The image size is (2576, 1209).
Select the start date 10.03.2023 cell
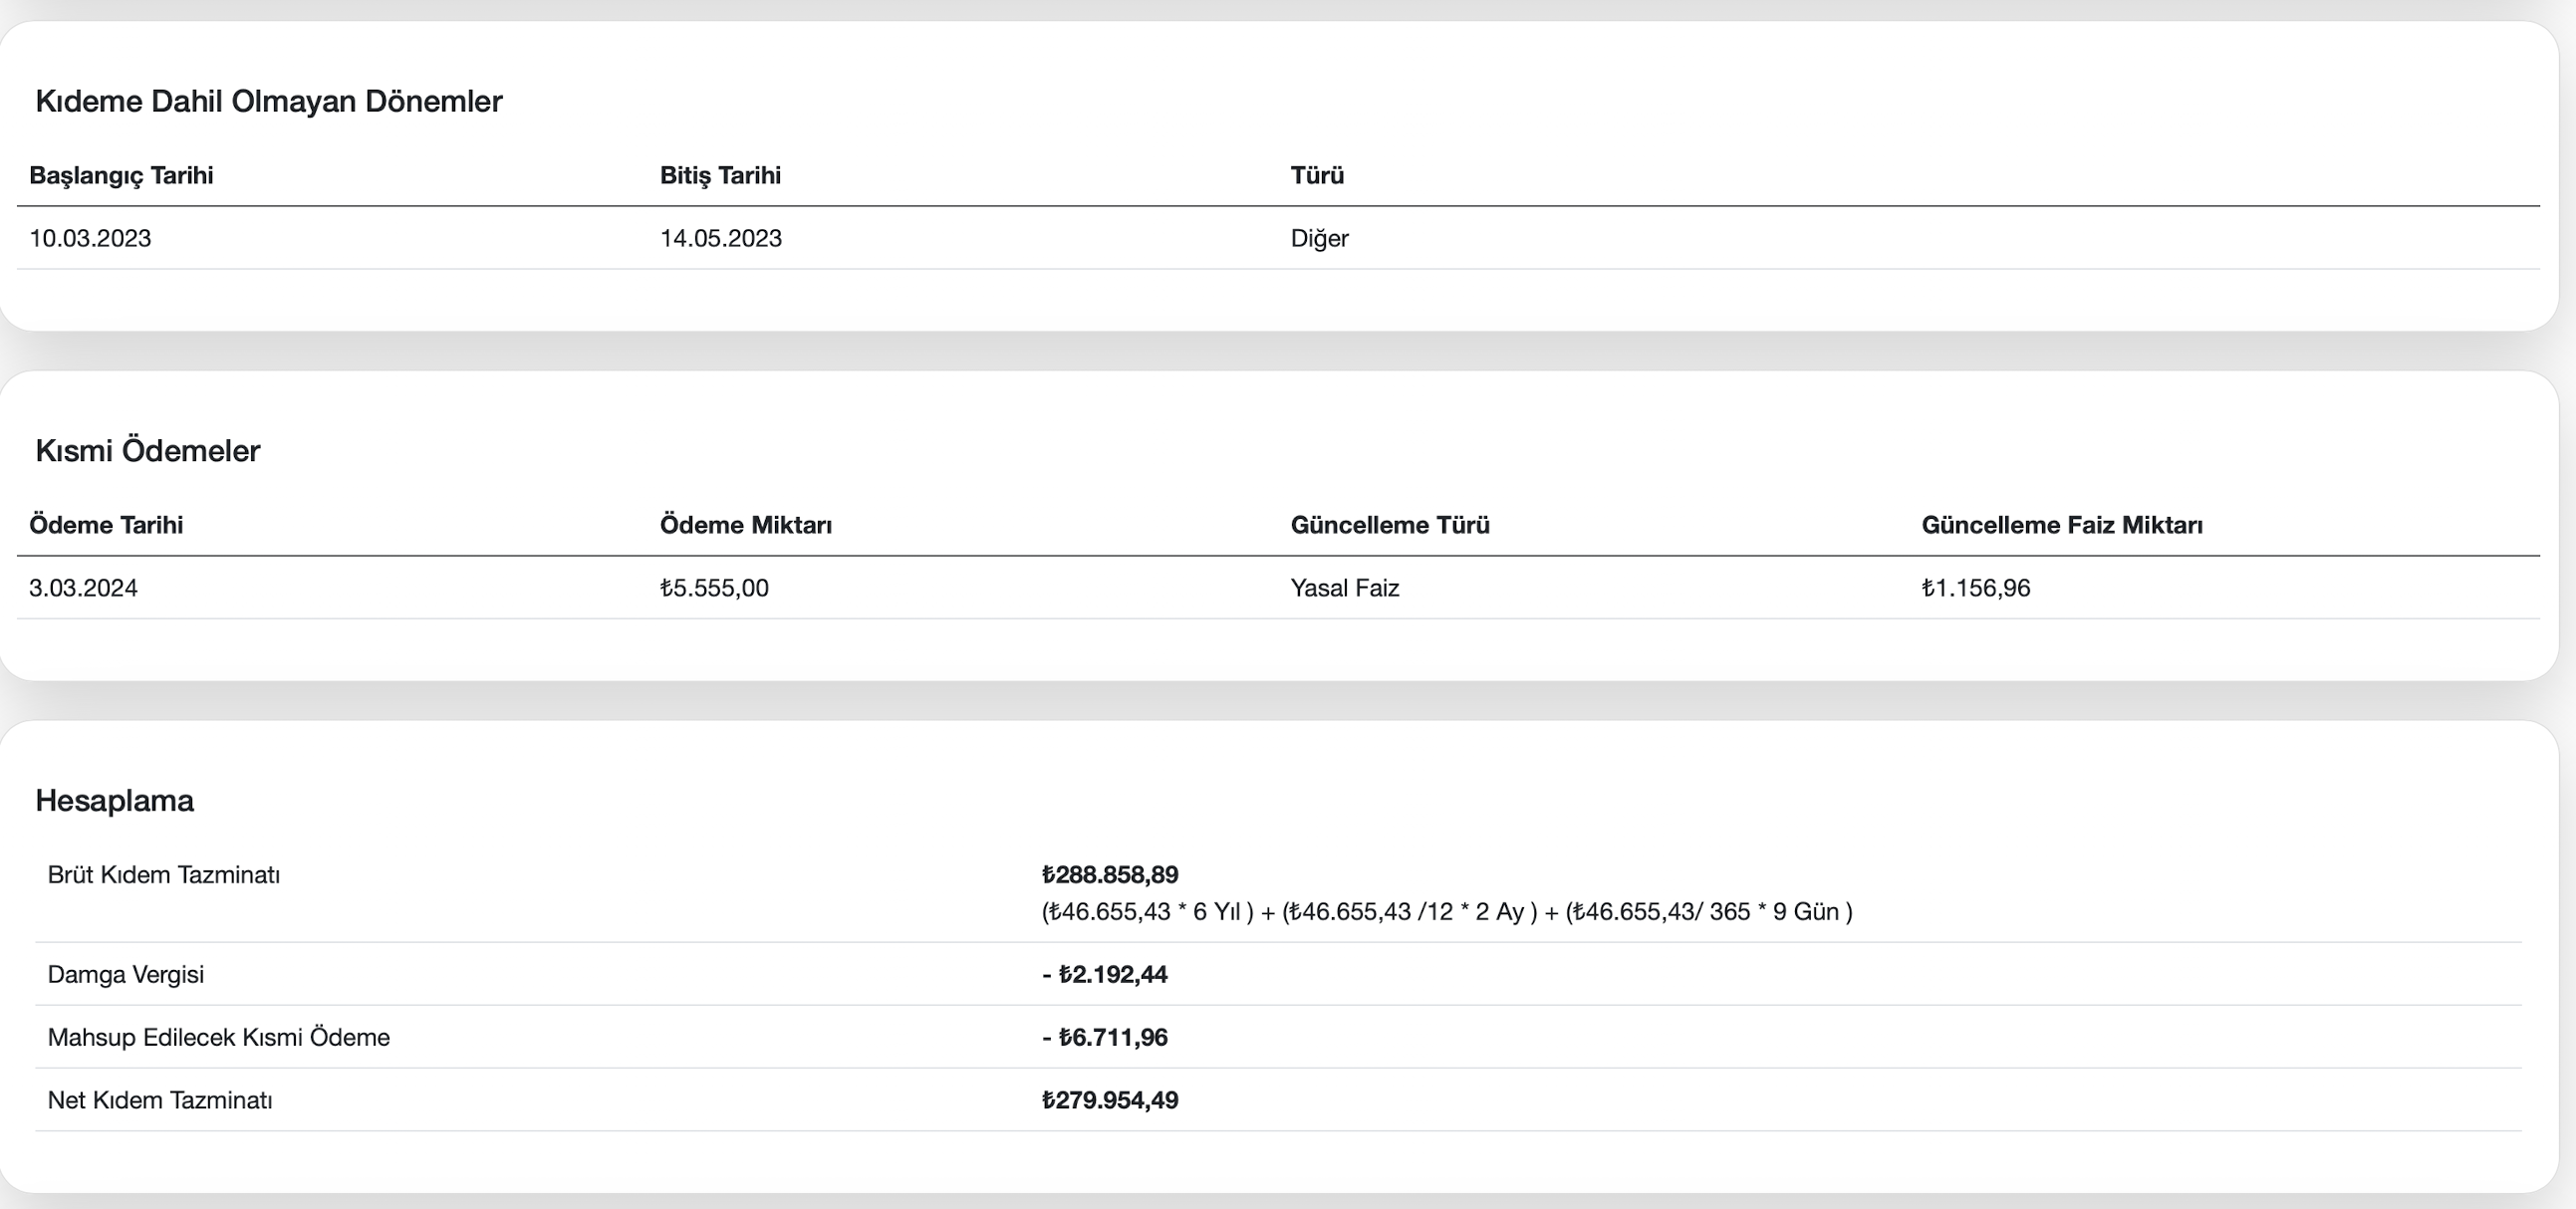coord(90,238)
